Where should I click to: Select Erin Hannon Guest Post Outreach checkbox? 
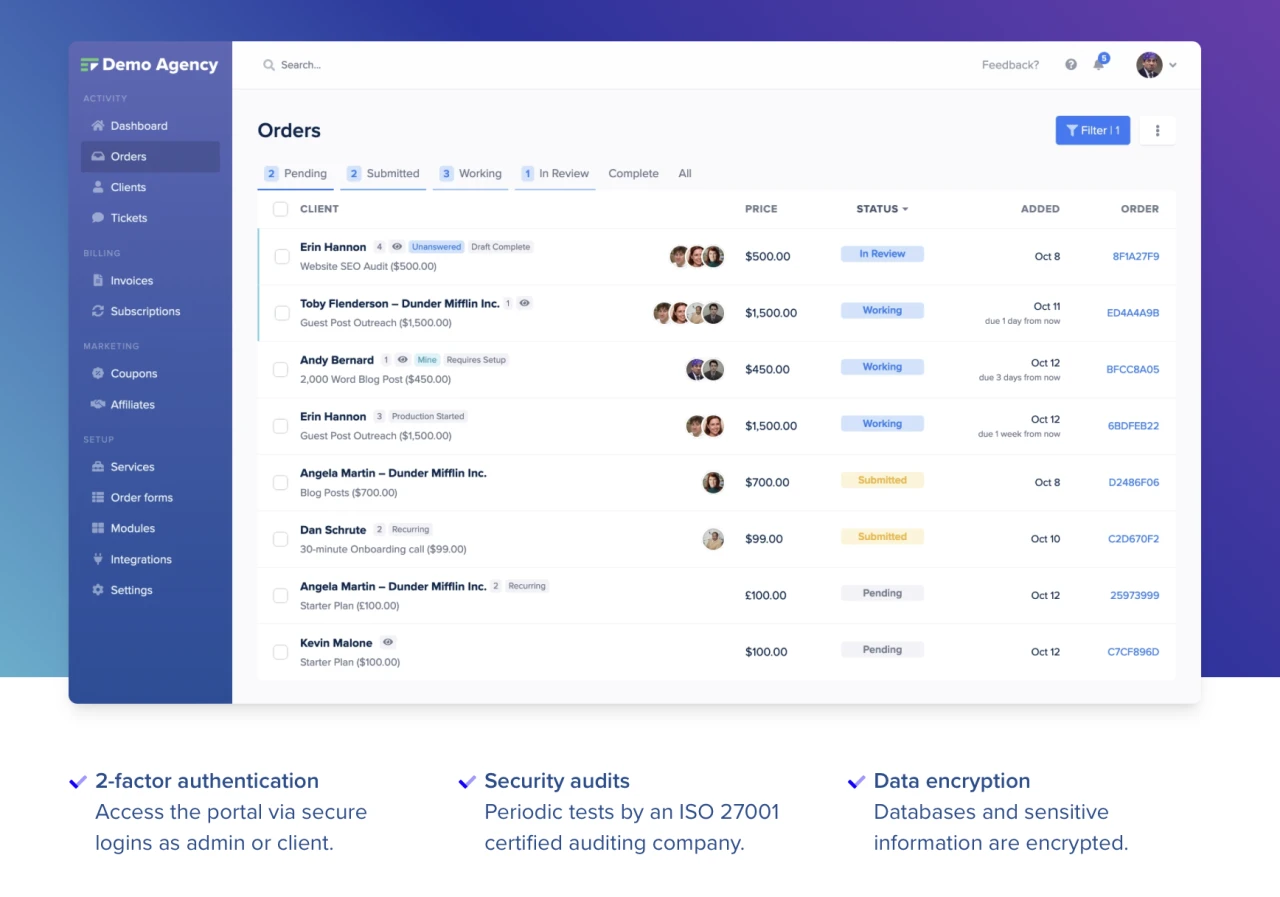point(281,426)
